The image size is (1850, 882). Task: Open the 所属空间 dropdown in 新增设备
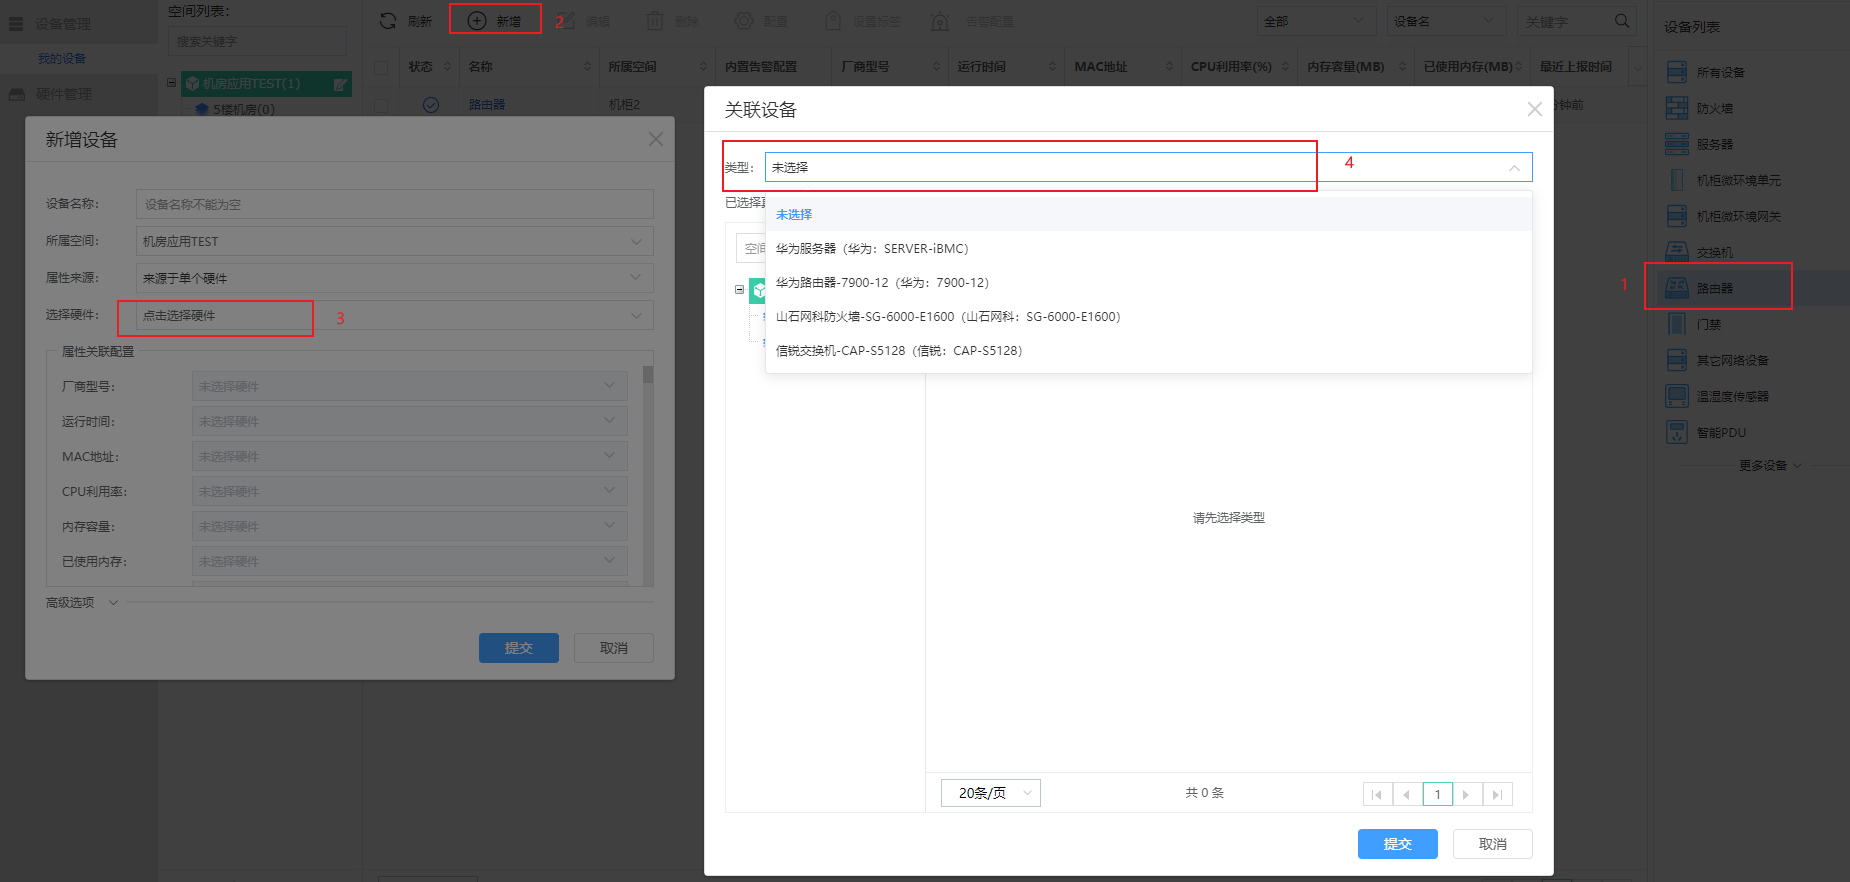[x=394, y=241]
